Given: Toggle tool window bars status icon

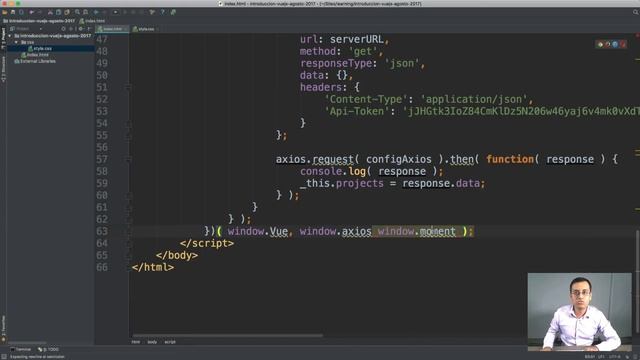Looking at the screenshot, I should point(3,357).
